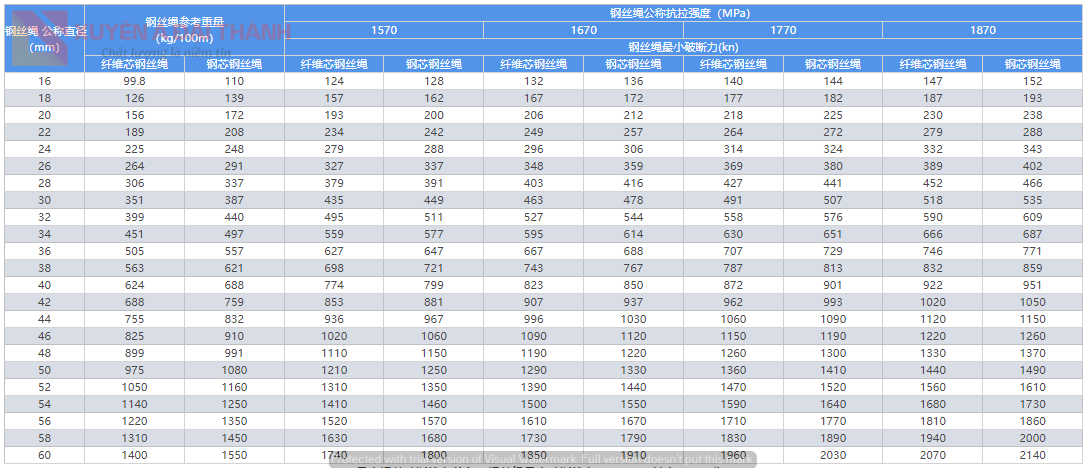The width and height of the screenshot is (1086, 468).
Task: Select the value 2070 in row 60
Action: 932,456
